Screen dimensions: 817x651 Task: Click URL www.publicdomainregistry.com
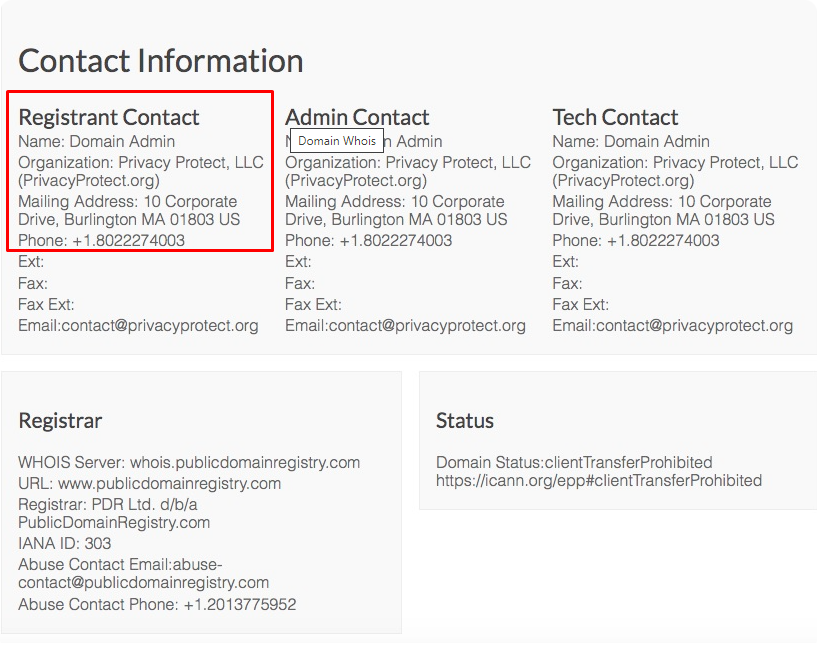tap(149, 484)
